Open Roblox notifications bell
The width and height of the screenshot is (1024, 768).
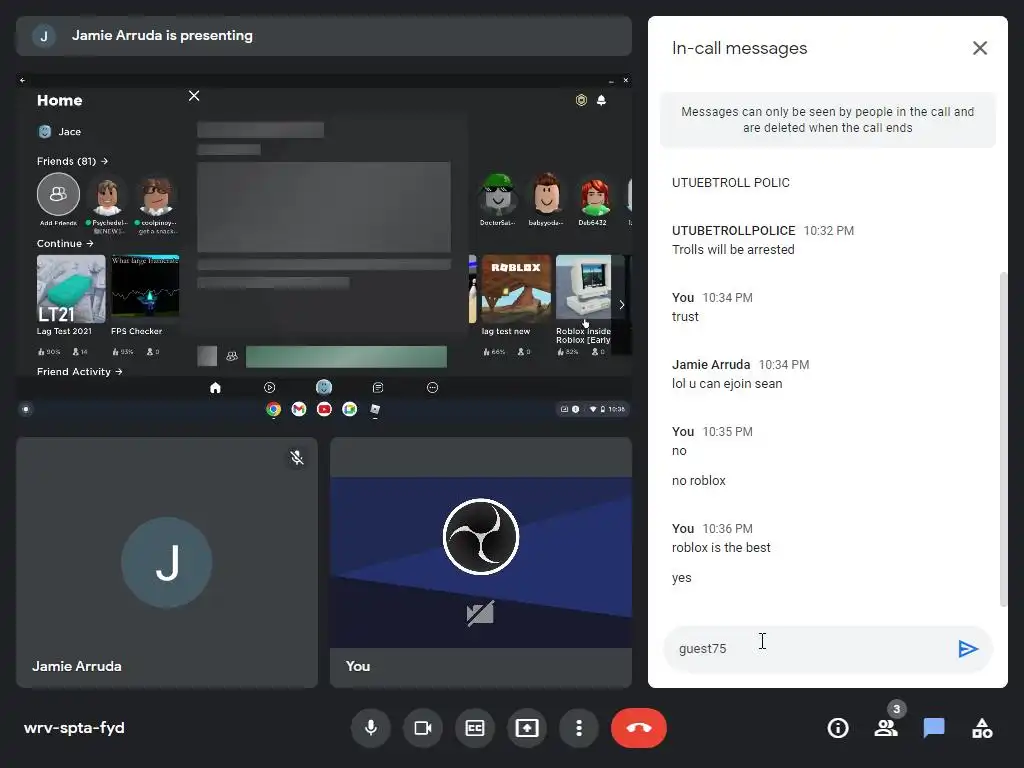(601, 100)
